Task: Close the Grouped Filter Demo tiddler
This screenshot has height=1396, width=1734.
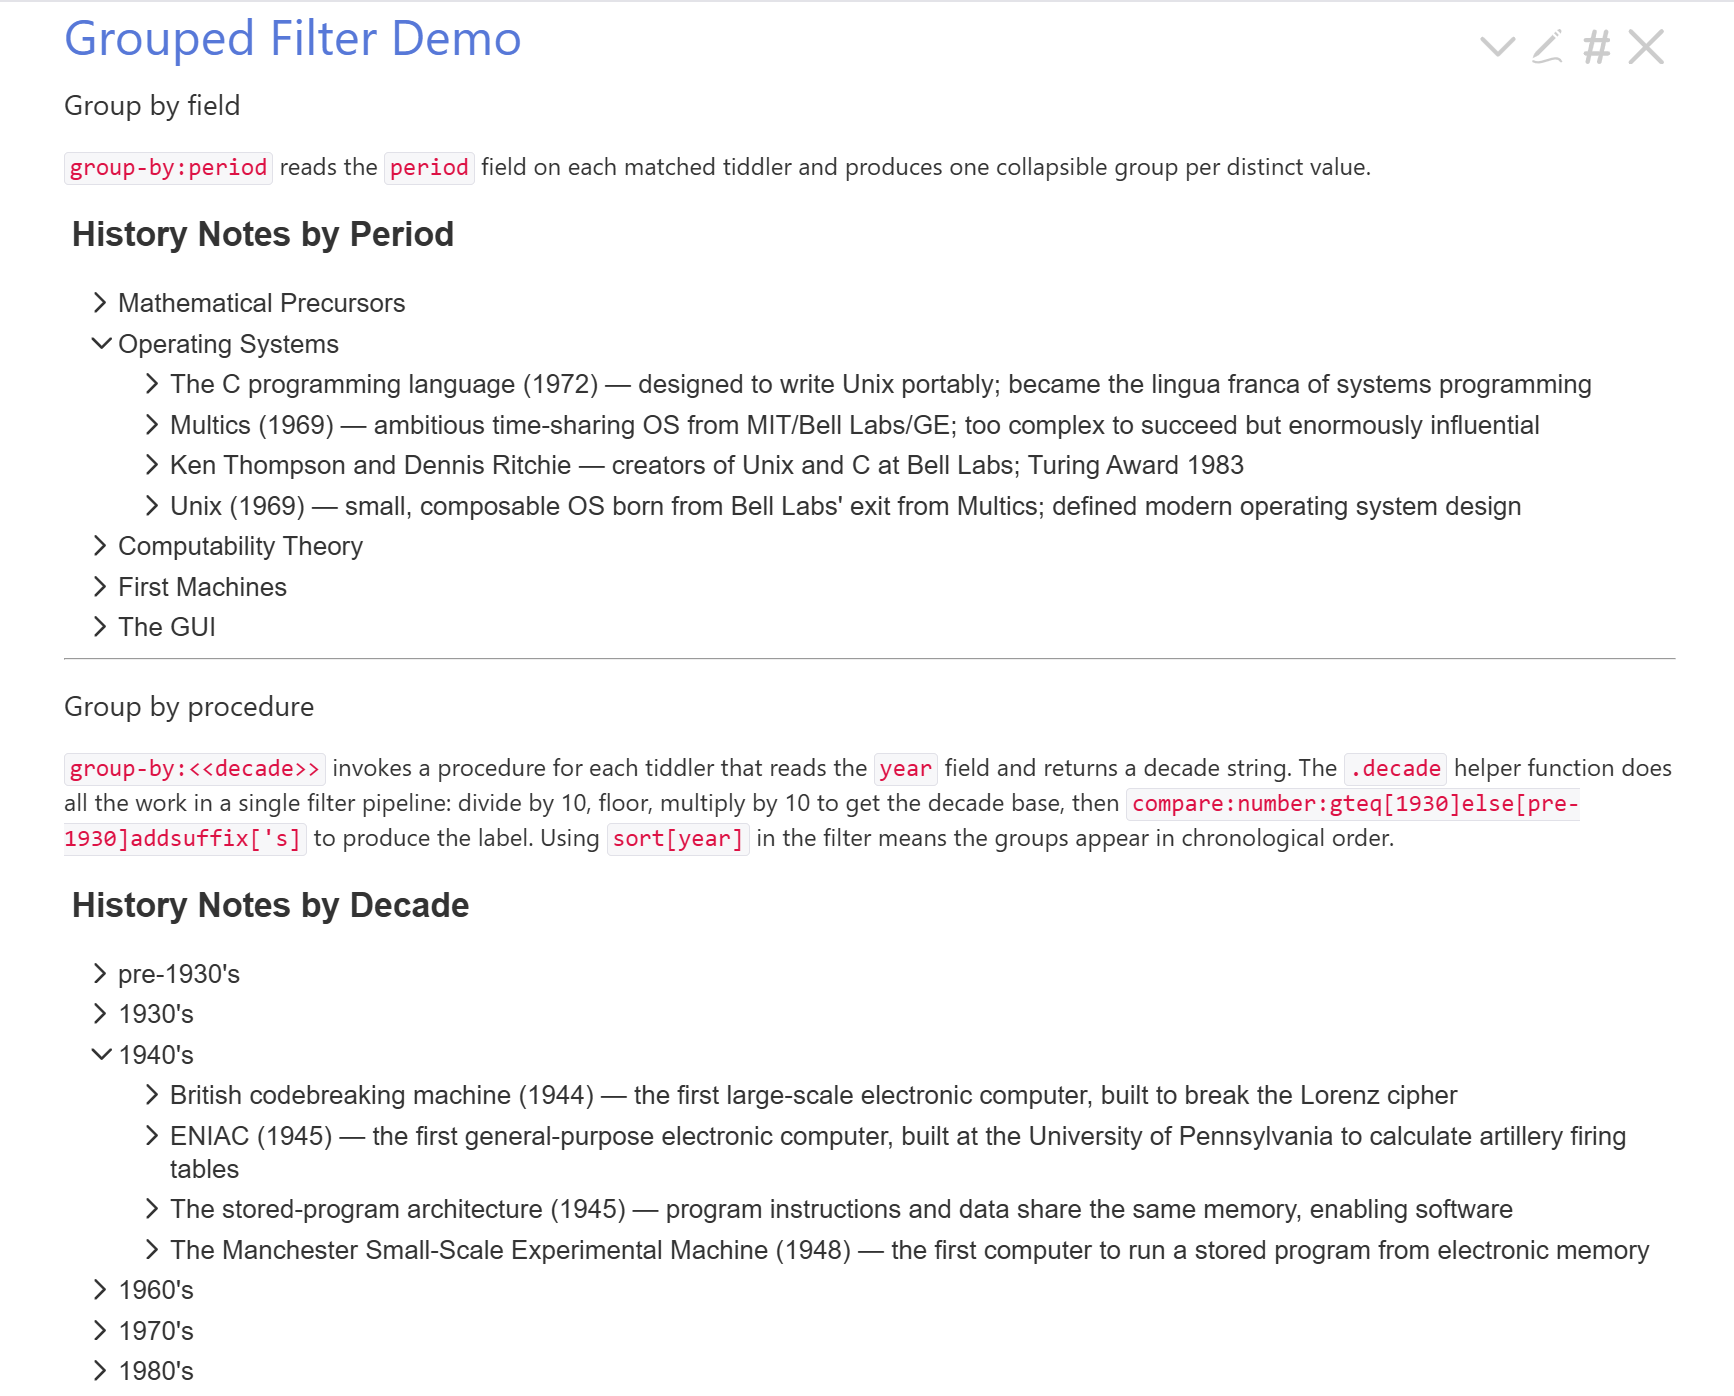Action: point(1646,47)
